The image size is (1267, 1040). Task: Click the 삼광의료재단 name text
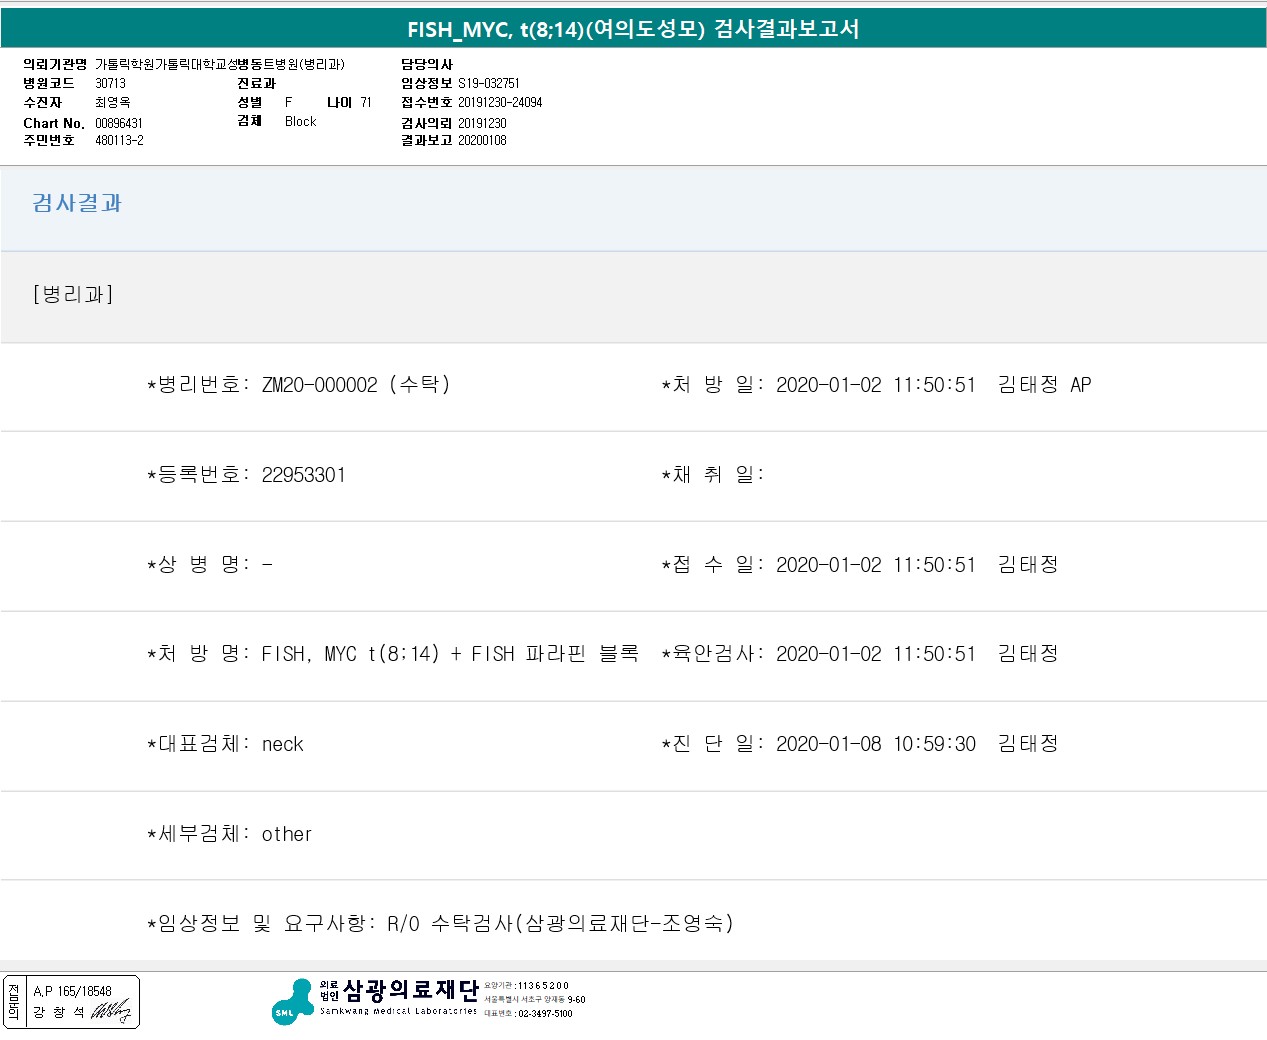(x=411, y=990)
